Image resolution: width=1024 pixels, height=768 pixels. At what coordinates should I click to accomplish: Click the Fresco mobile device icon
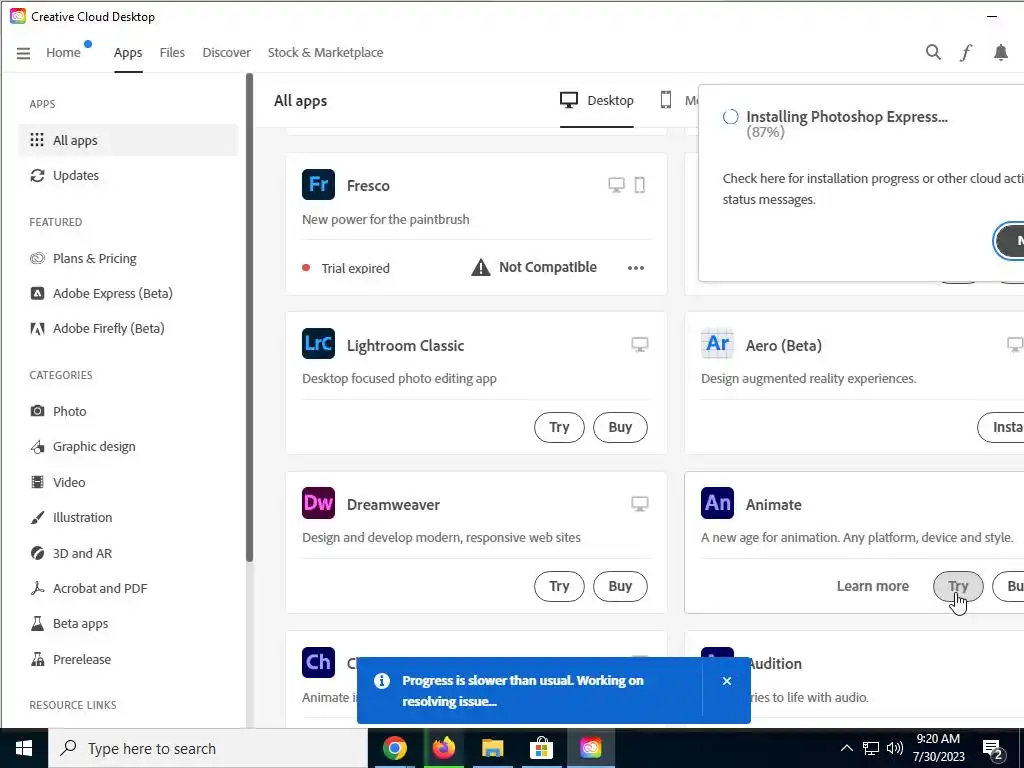coord(640,185)
